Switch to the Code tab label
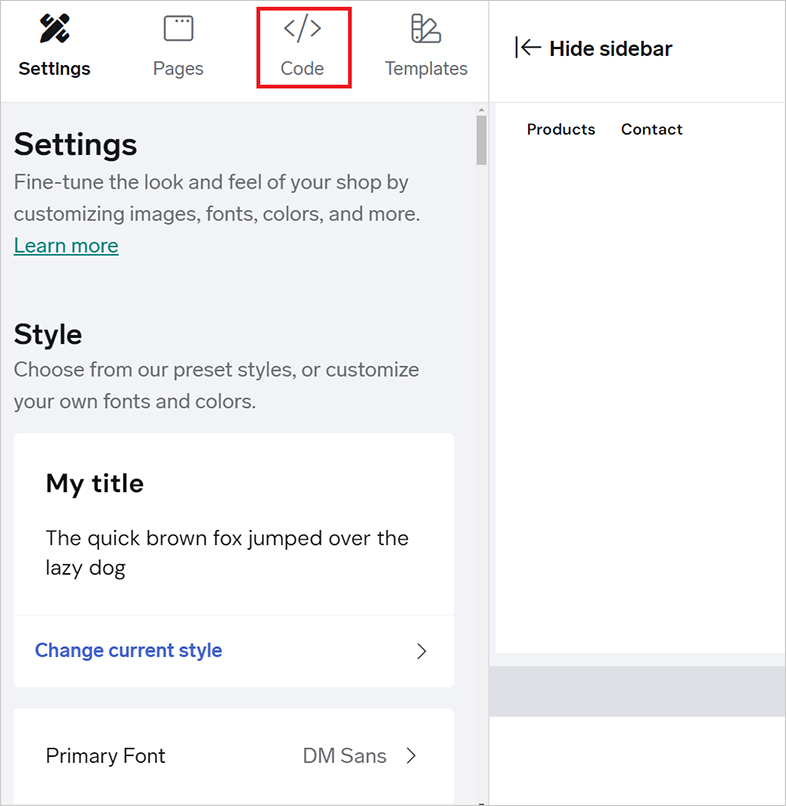The width and height of the screenshot is (786, 806). (x=302, y=68)
